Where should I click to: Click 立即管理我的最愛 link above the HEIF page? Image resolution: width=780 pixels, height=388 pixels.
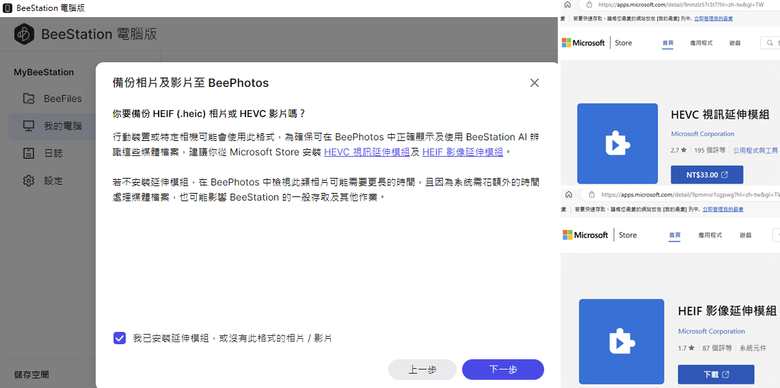pyautogui.click(x=722, y=210)
